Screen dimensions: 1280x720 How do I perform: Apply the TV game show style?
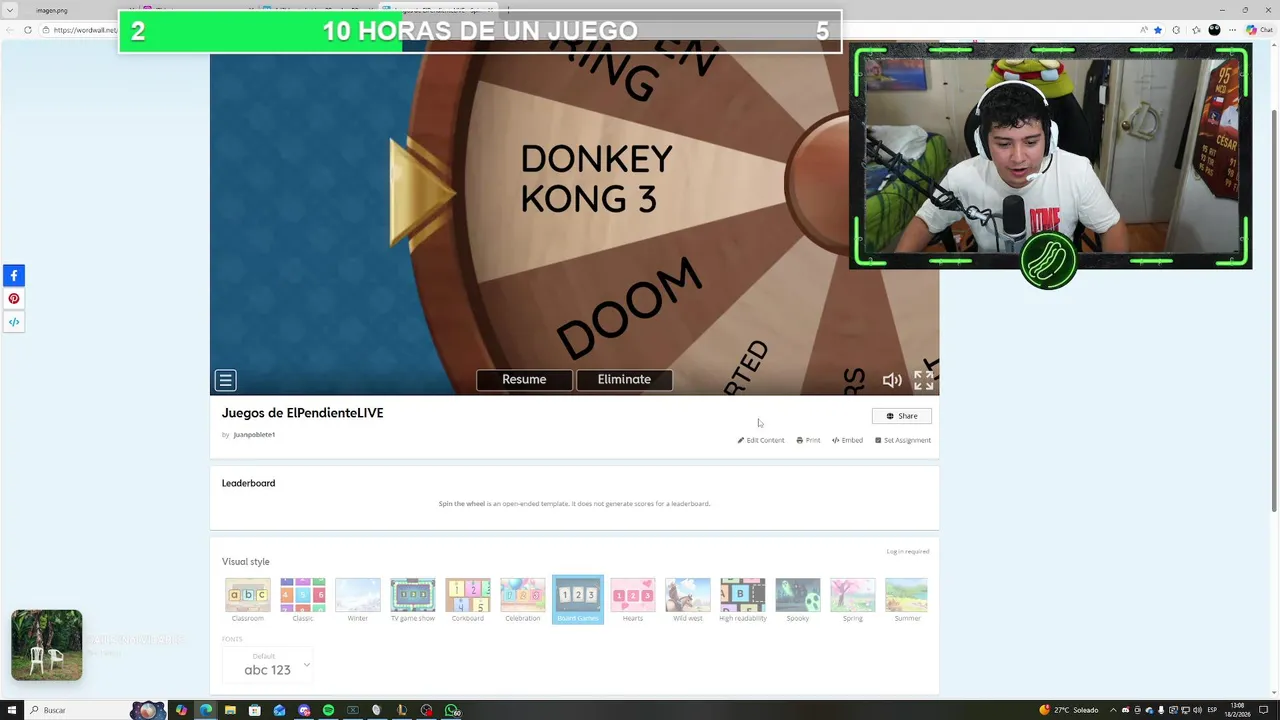click(413, 600)
